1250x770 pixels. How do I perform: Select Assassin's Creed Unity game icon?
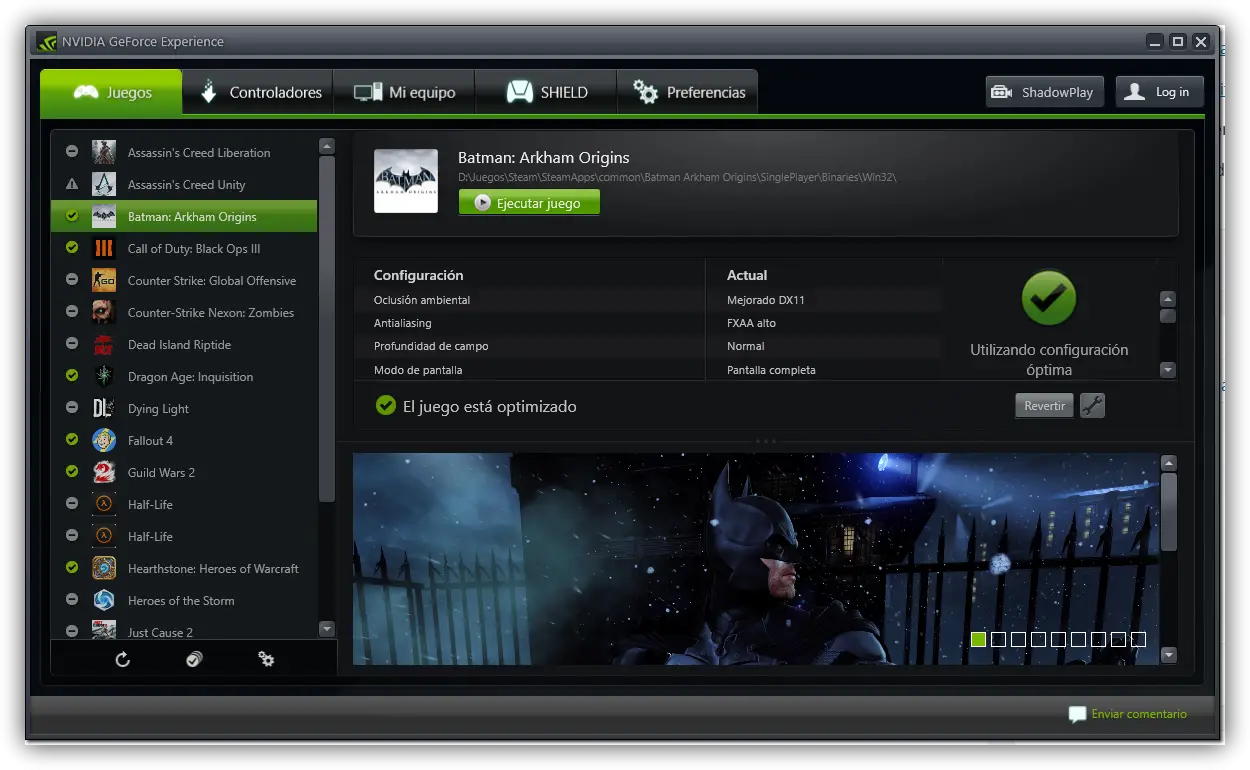104,184
